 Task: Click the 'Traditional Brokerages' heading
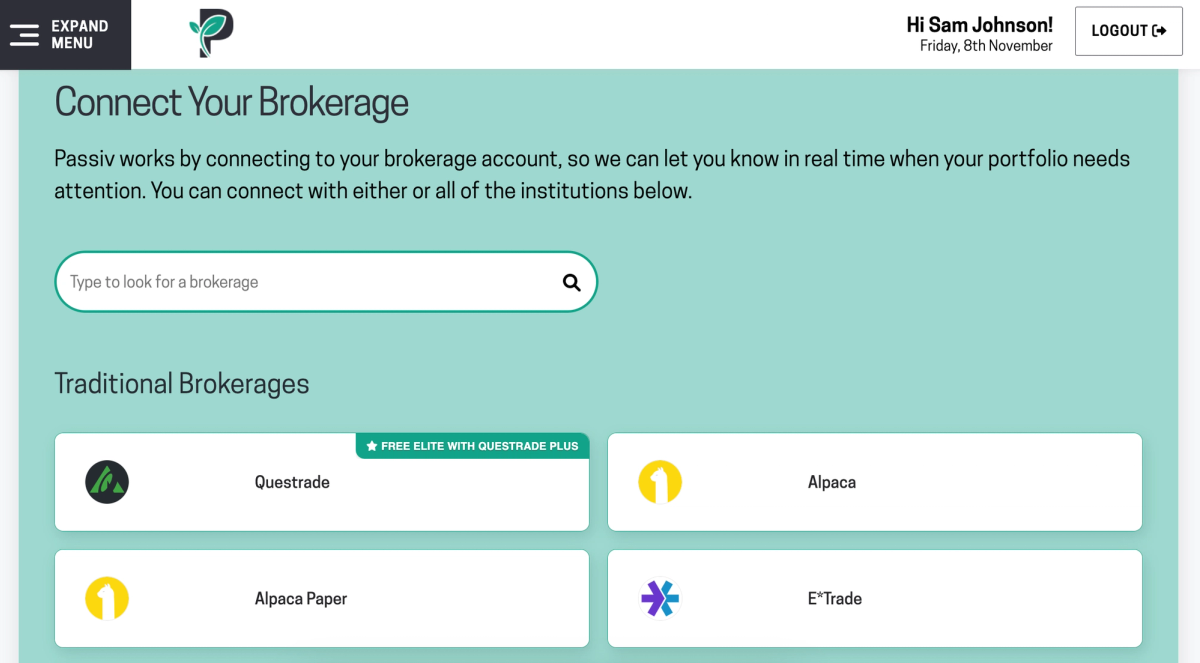[182, 384]
